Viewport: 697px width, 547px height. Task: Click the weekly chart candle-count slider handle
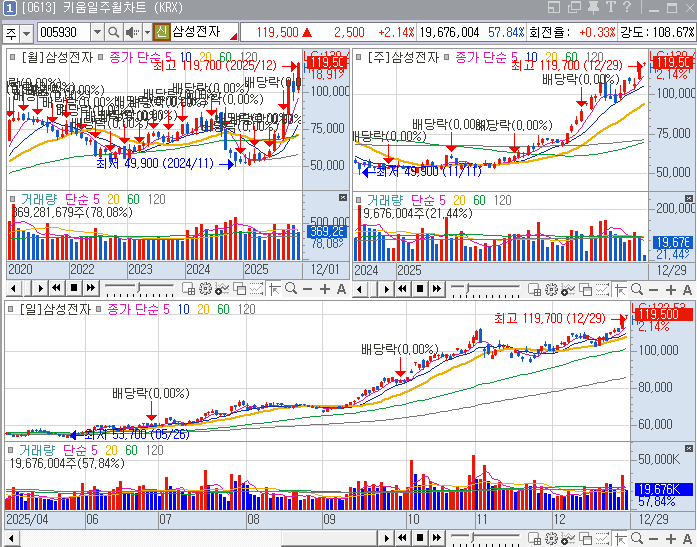467,288
